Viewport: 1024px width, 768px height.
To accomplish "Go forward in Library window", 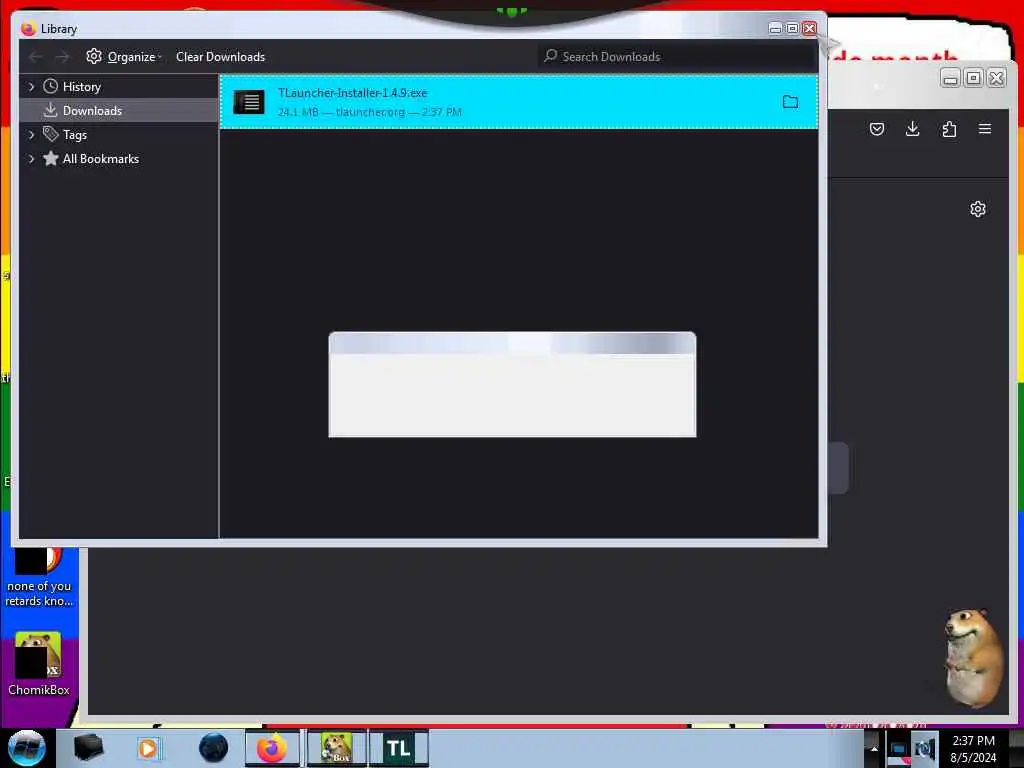I will (62, 57).
